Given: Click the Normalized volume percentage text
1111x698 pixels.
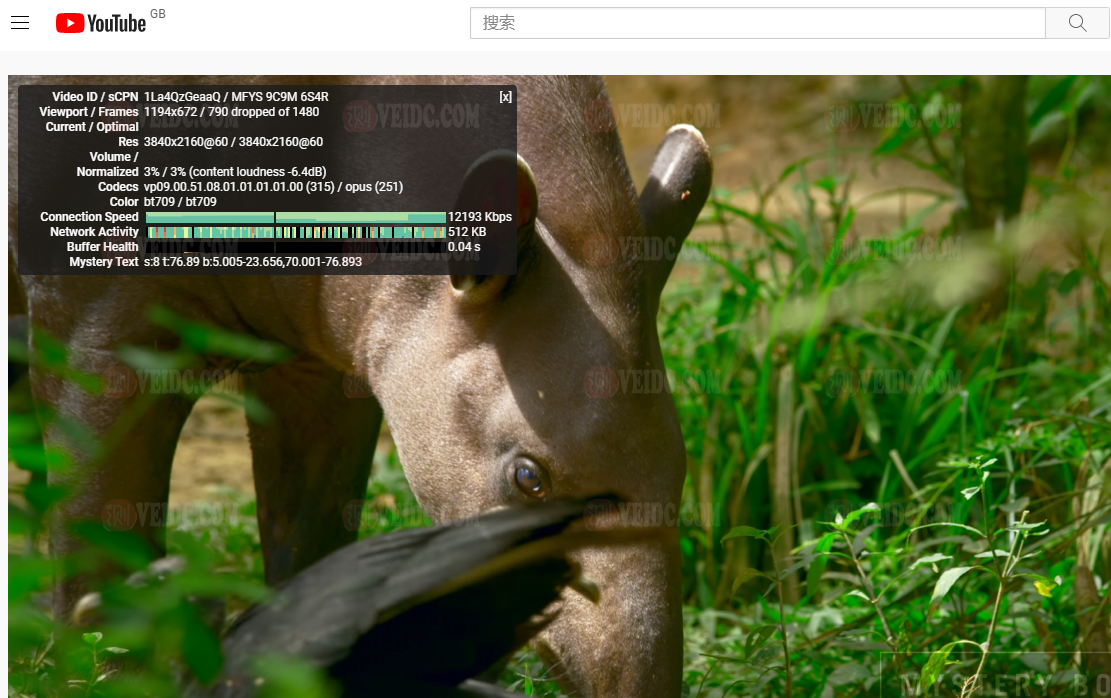Looking at the screenshot, I should pyautogui.click(x=235, y=172).
